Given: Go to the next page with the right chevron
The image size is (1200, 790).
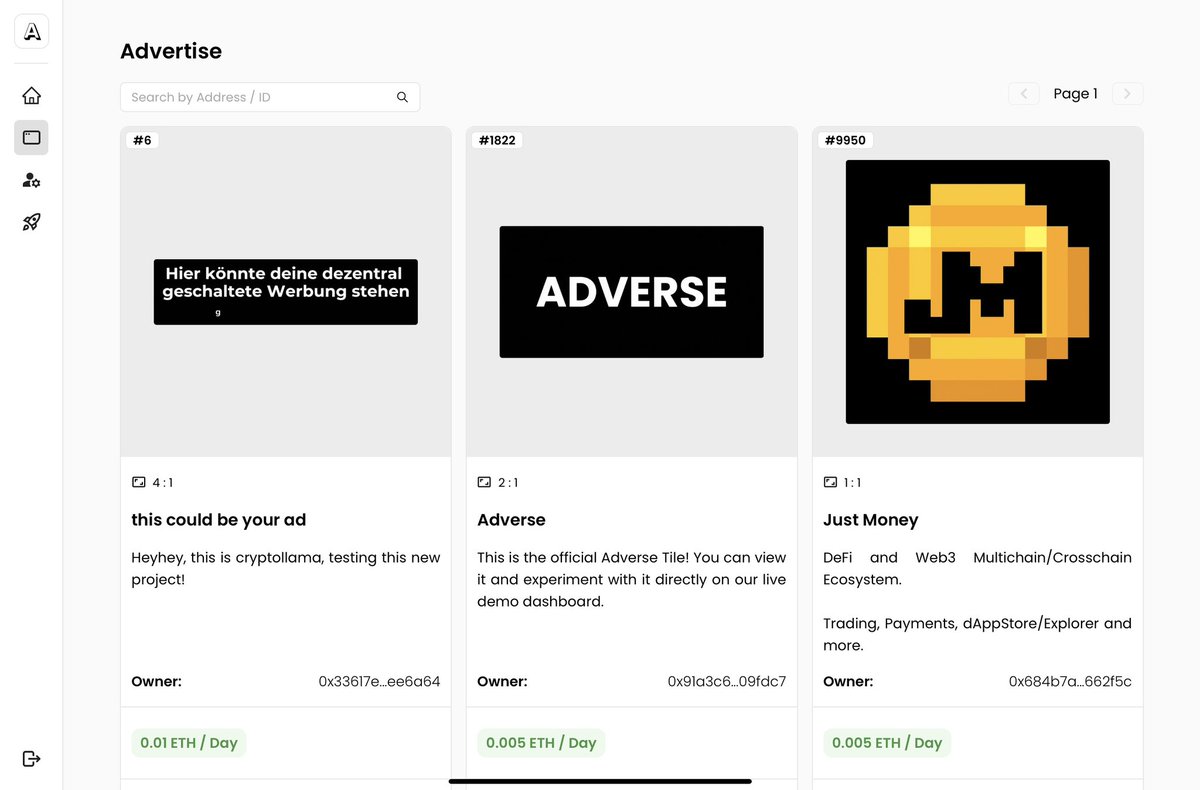Looking at the screenshot, I should tap(1127, 93).
